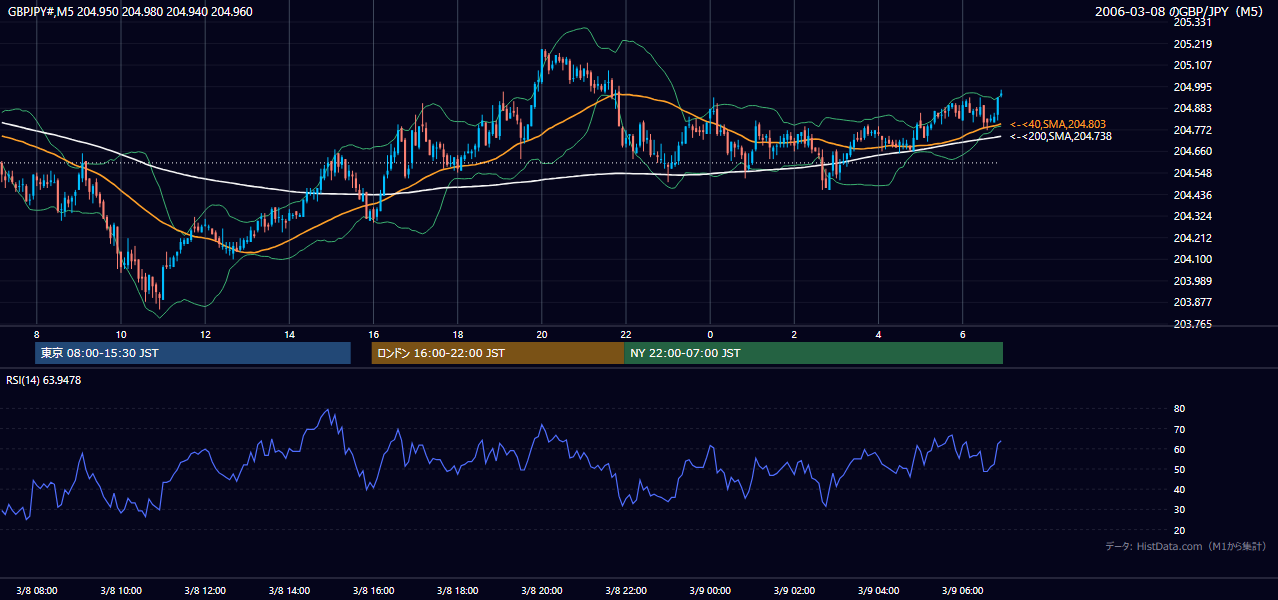Click the 205.219 price axis label

[1193, 44]
